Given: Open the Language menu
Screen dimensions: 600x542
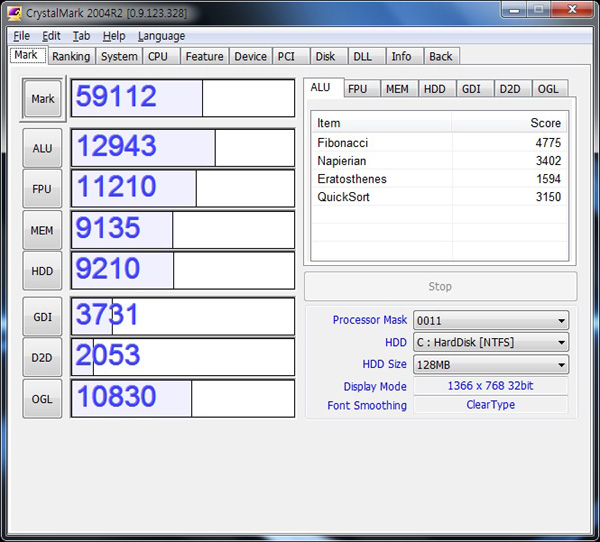Looking at the screenshot, I should (x=161, y=36).
